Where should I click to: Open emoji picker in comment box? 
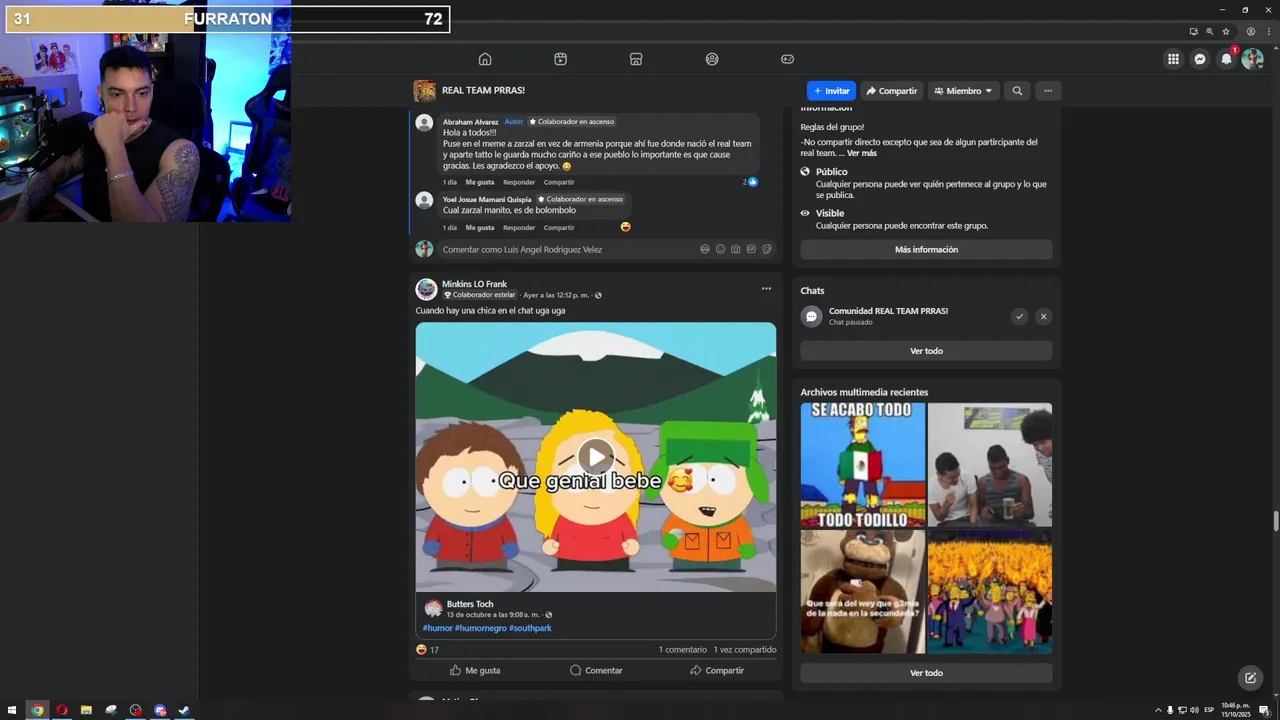(x=720, y=249)
